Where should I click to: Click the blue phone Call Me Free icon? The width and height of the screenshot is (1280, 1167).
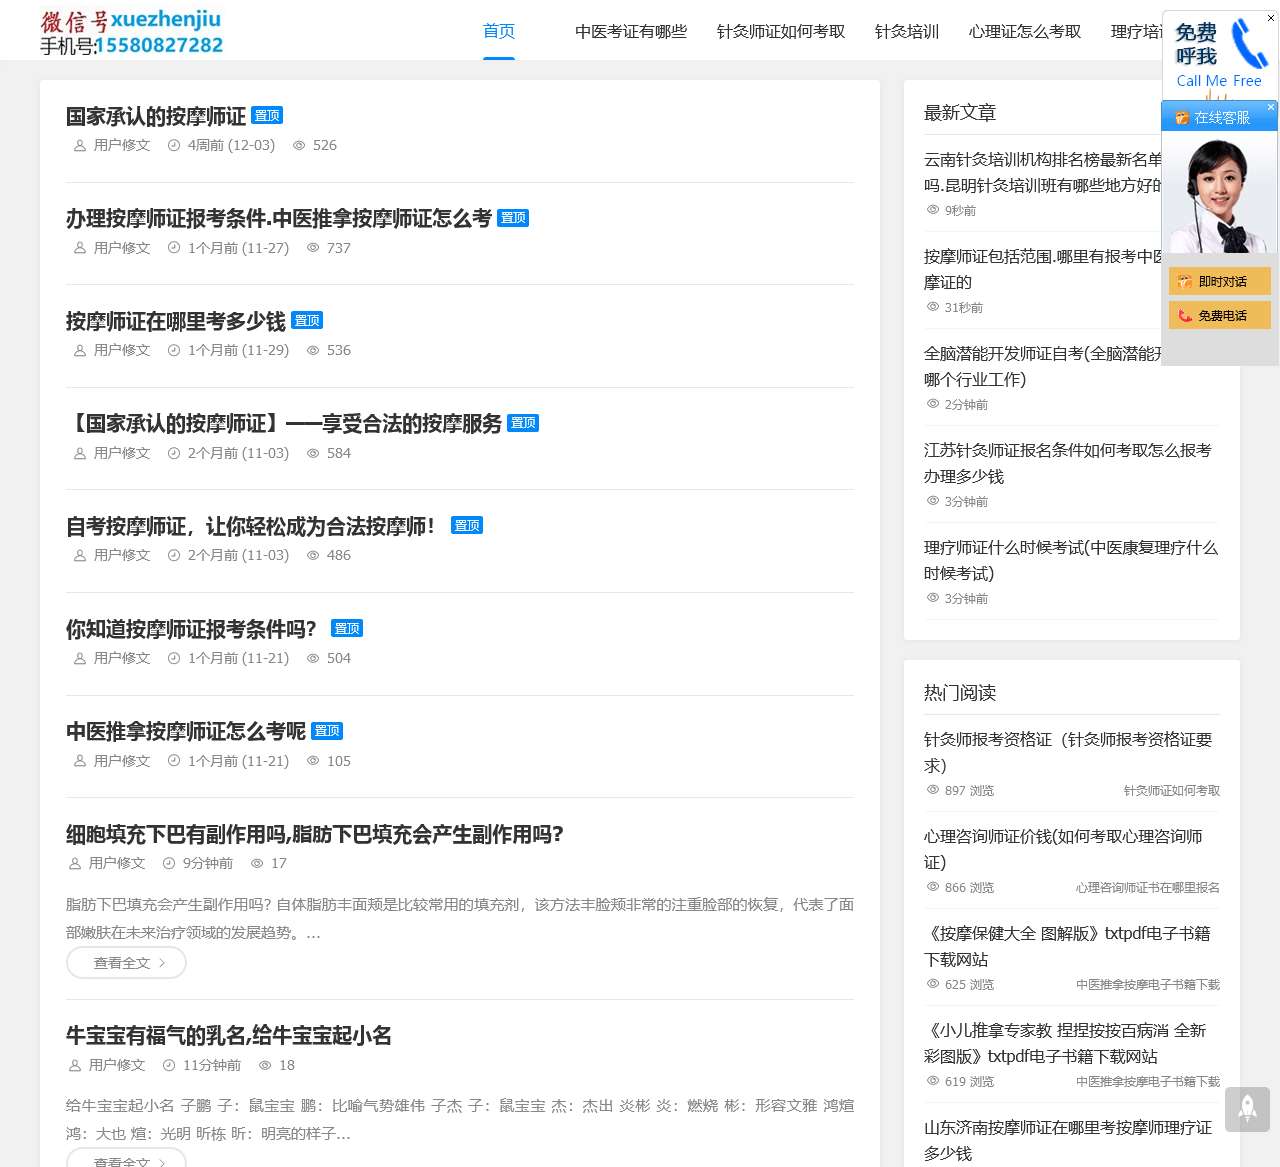tap(1248, 44)
